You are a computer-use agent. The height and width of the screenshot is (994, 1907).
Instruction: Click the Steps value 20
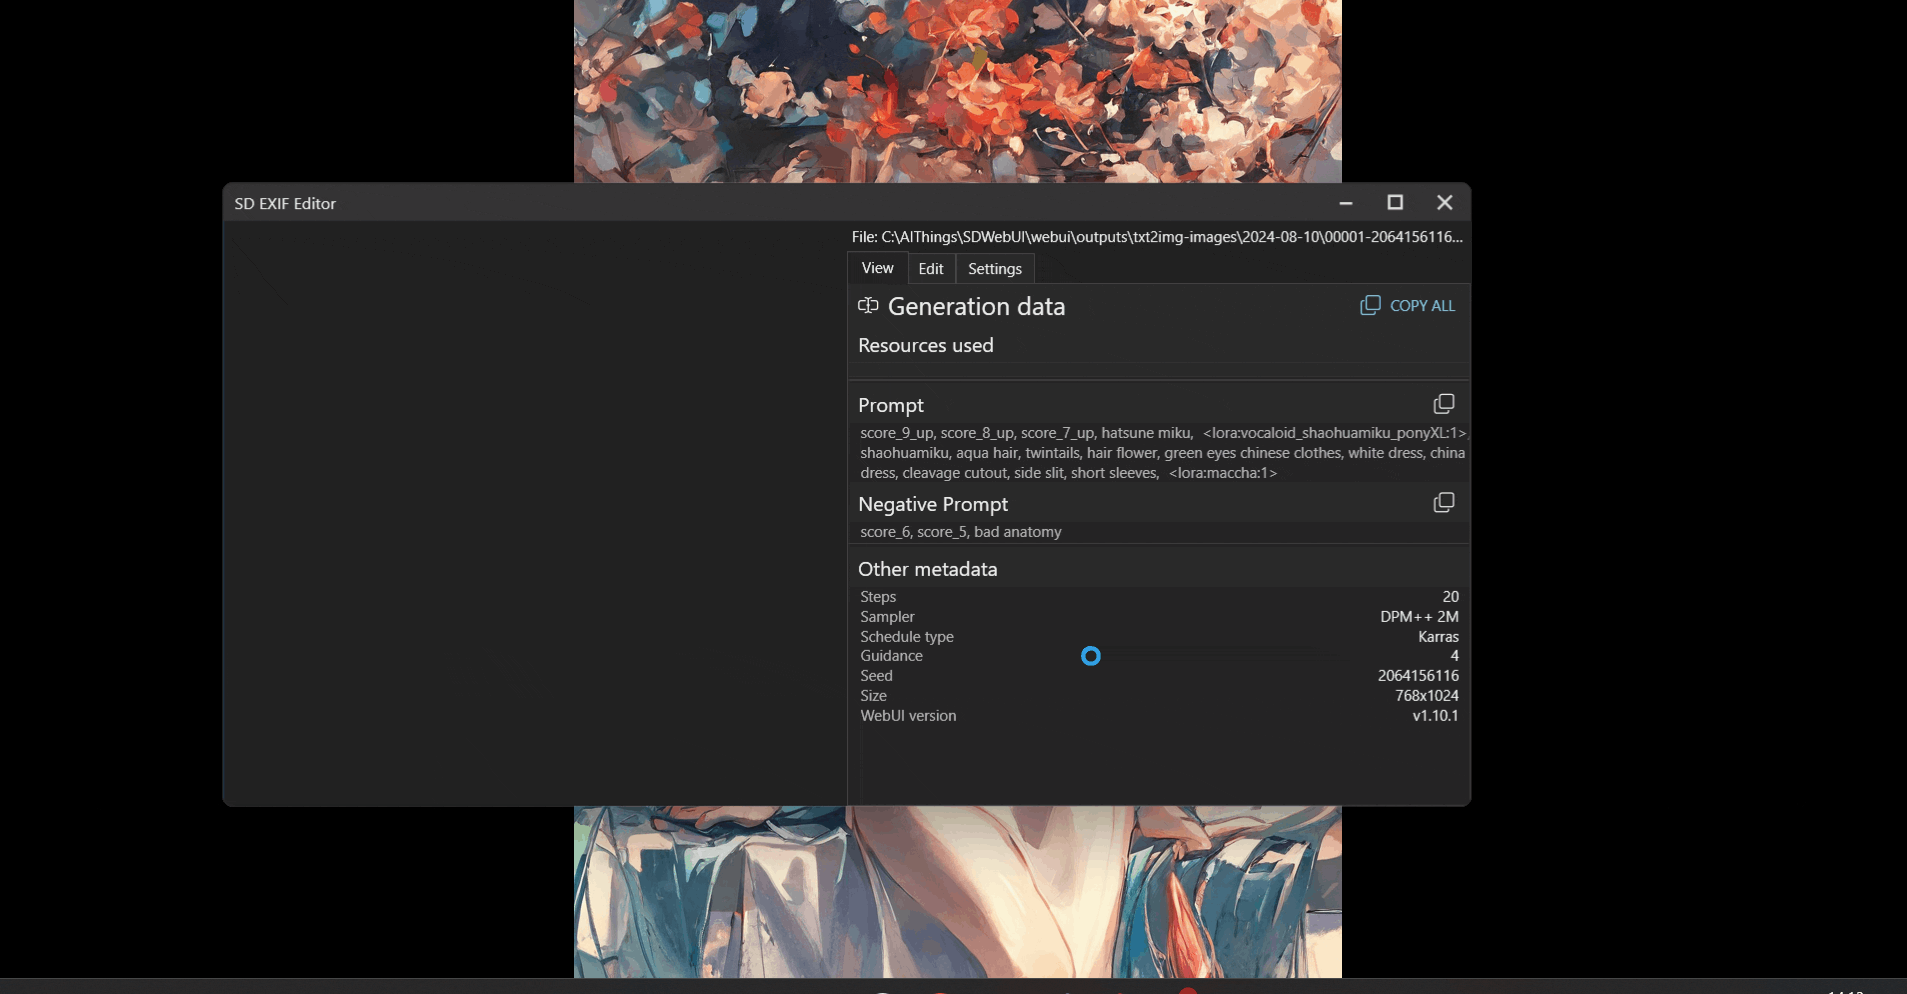(x=1450, y=597)
